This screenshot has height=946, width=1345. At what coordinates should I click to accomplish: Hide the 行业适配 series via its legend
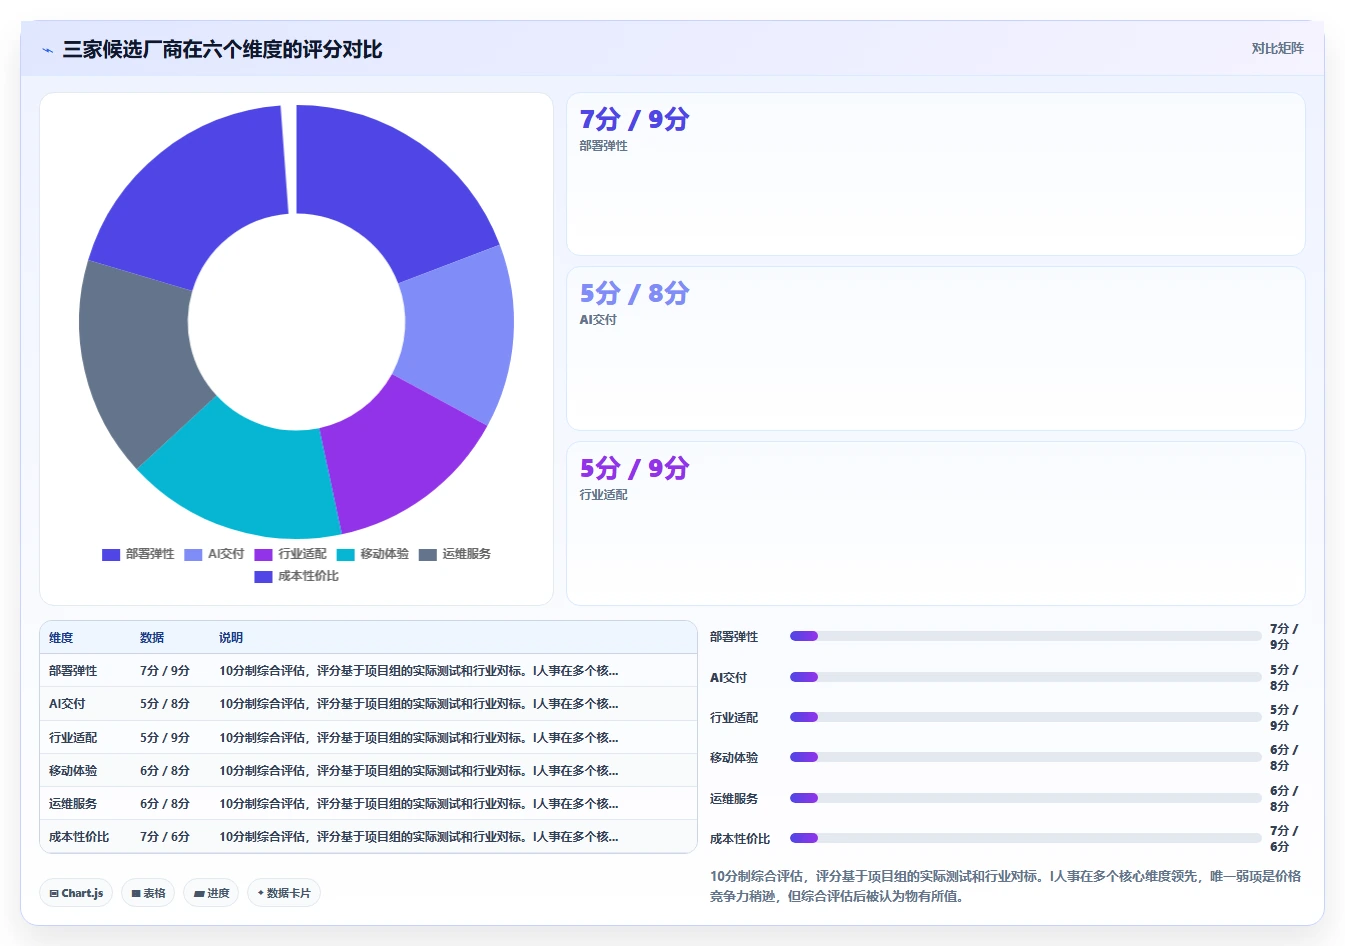(290, 554)
